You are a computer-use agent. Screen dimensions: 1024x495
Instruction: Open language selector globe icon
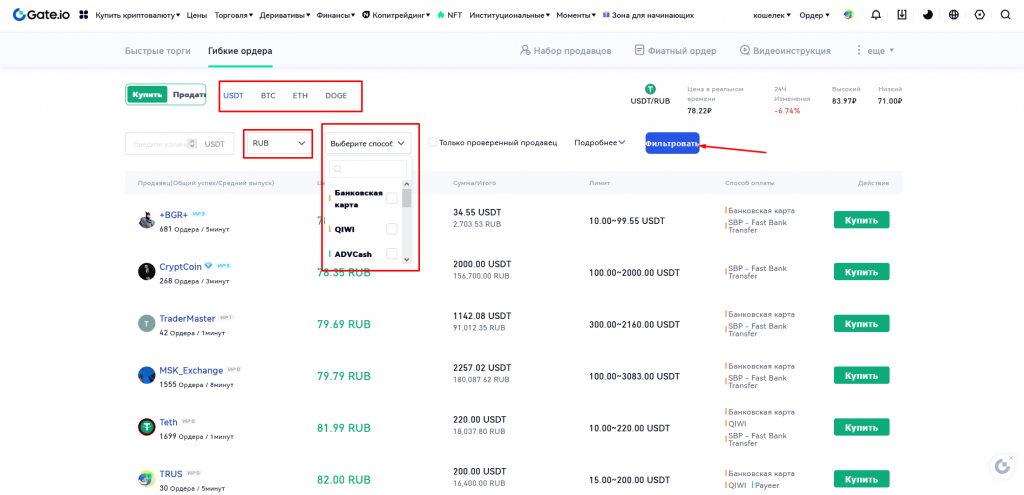[x=953, y=15]
